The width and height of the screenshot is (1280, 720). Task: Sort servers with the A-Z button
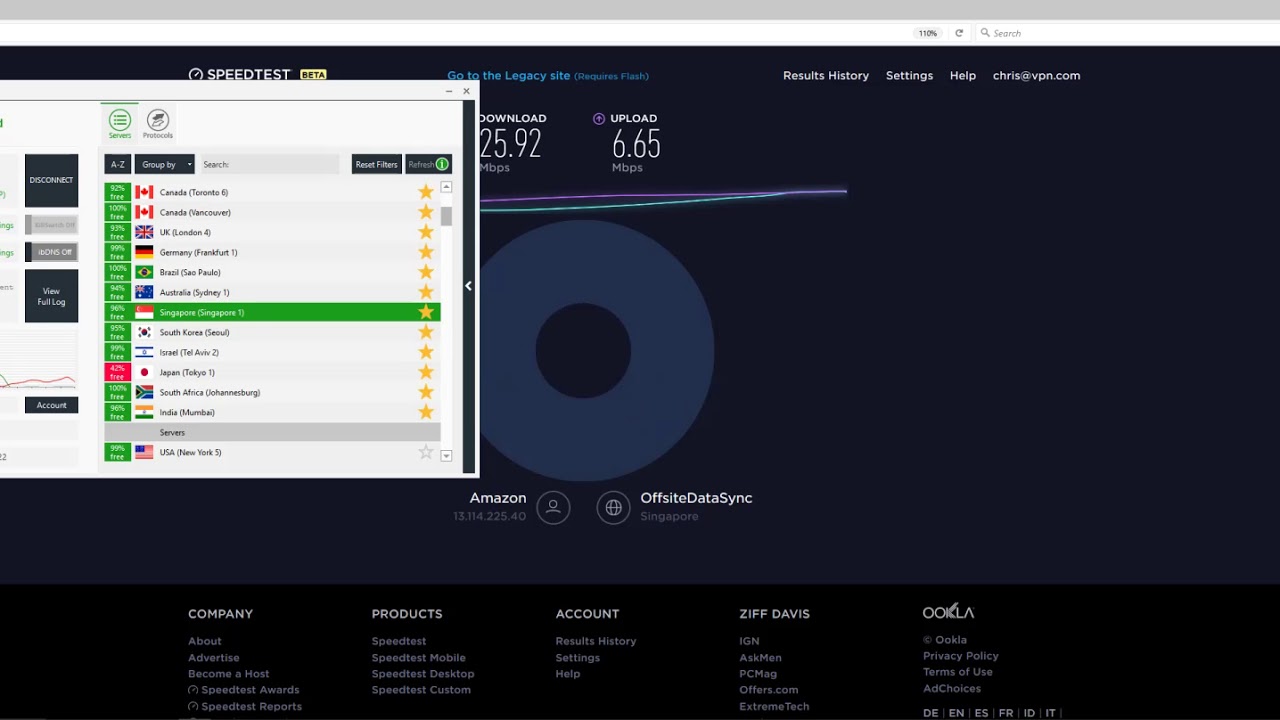[x=118, y=164]
